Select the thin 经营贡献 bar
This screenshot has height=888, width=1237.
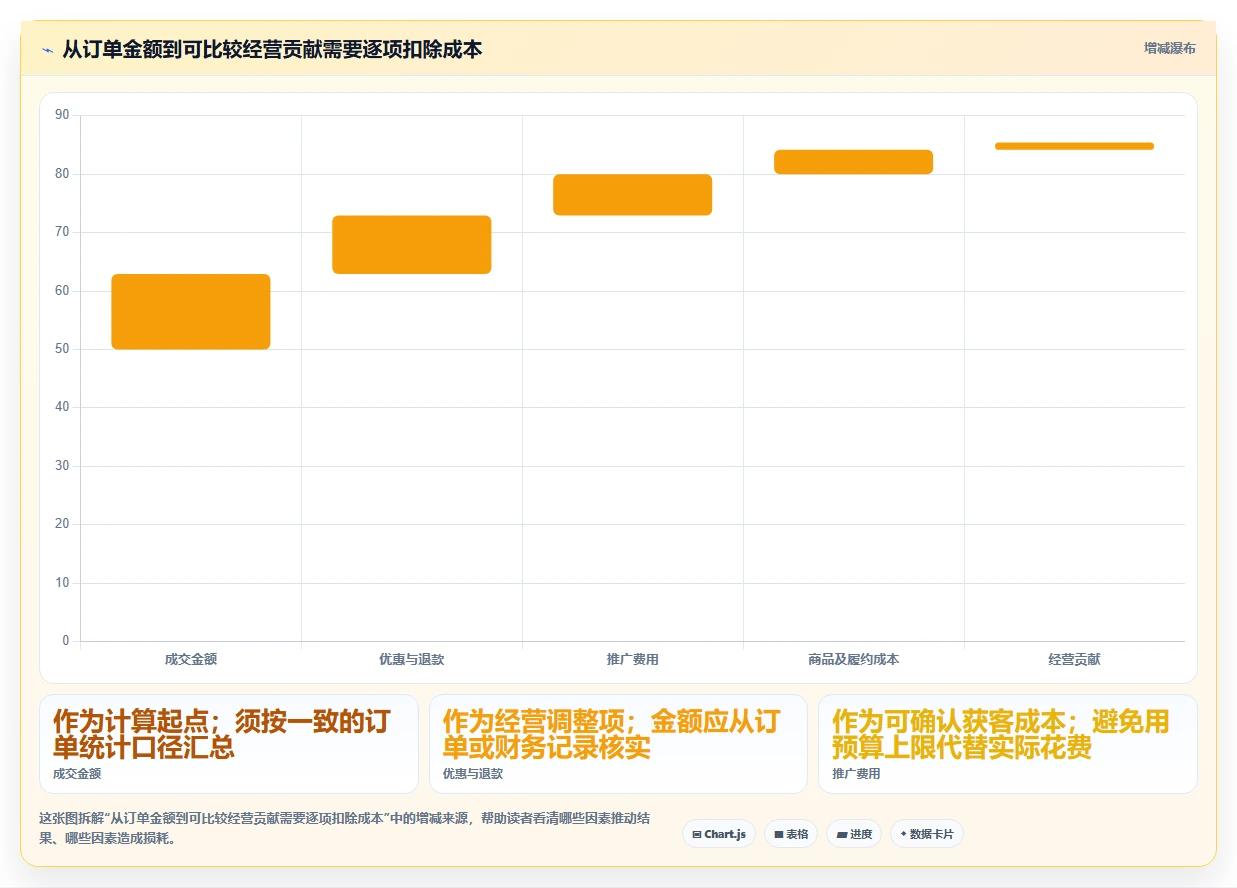(x=1075, y=146)
